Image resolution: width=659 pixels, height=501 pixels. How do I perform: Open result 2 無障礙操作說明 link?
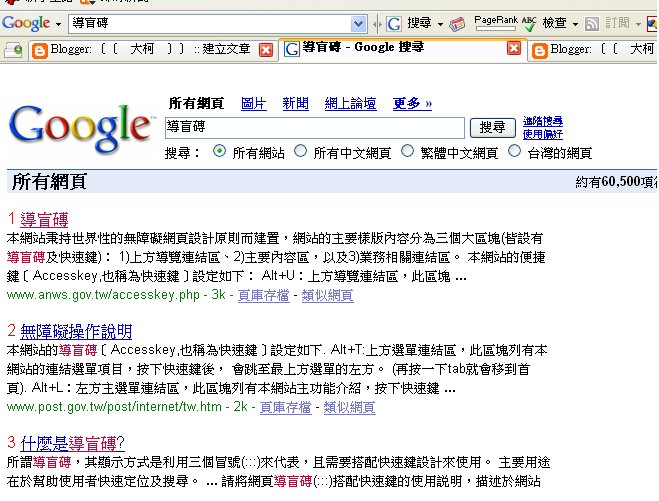[76, 332]
